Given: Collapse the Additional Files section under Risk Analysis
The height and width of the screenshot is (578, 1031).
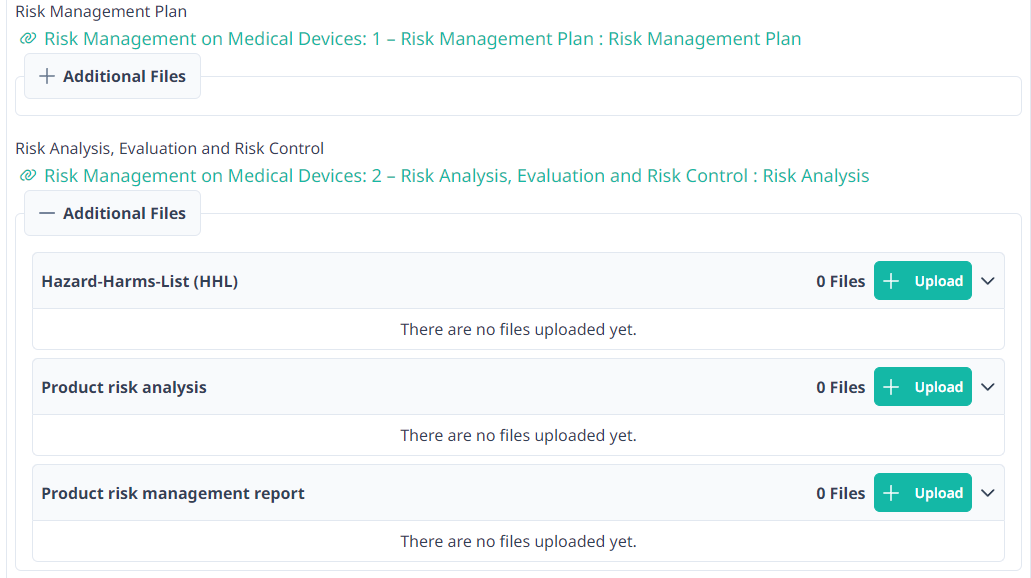Looking at the screenshot, I should pos(112,213).
